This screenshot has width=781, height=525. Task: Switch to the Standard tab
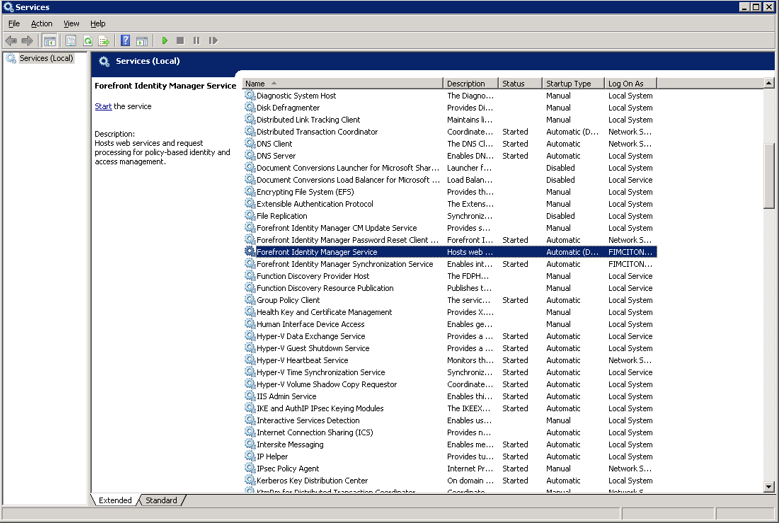(161, 500)
